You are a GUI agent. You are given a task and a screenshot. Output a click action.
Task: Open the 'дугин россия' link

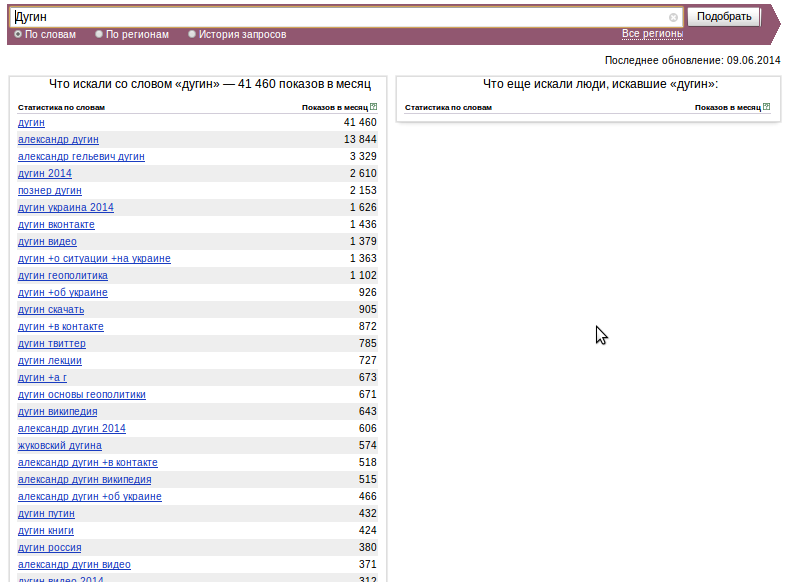coord(50,548)
